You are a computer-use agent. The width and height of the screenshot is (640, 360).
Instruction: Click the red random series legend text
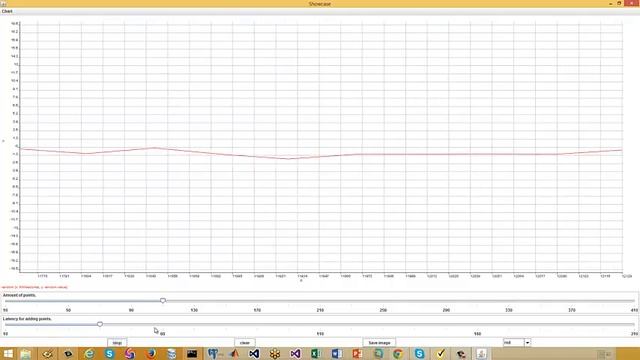35,287
